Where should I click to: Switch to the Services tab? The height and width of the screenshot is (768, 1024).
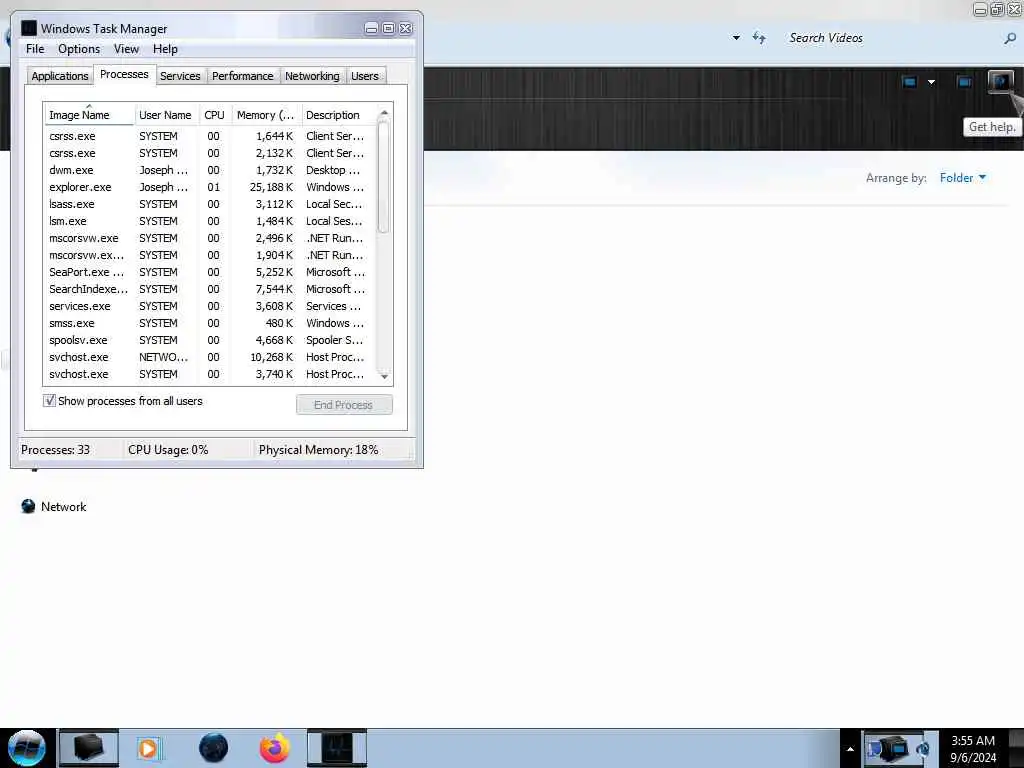pos(180,76)
